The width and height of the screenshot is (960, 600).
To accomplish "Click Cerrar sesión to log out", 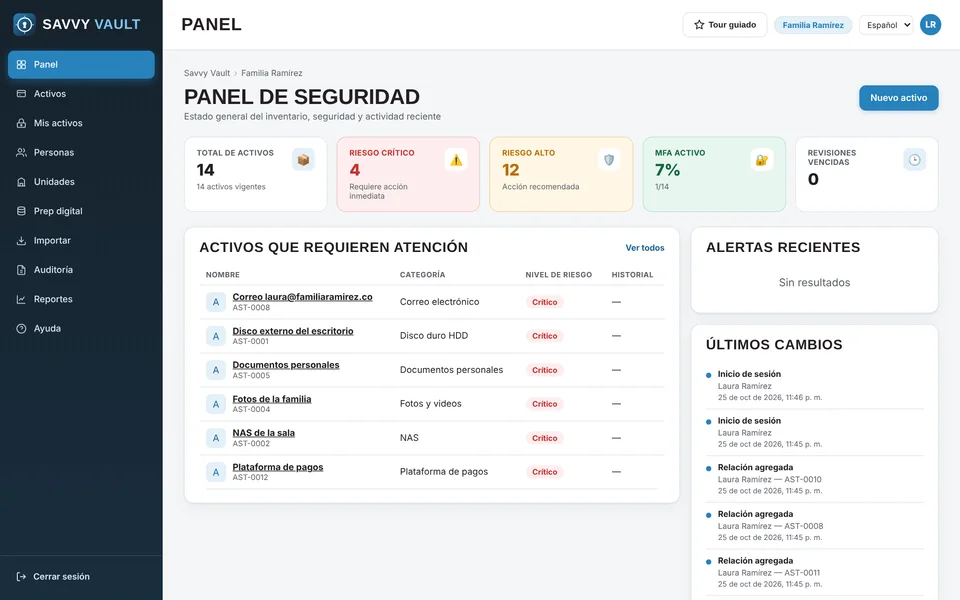I will click(x=81, y=577).
